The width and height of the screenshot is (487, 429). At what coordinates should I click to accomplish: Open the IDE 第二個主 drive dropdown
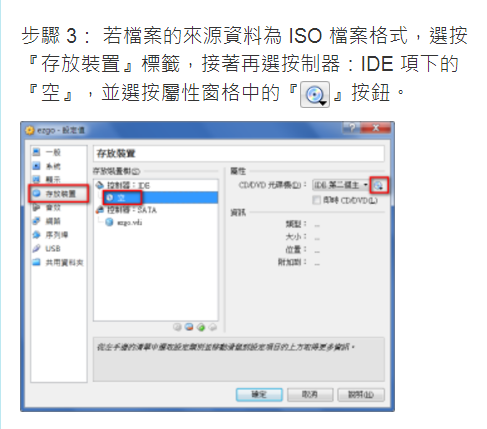click(x=341, y=185)
